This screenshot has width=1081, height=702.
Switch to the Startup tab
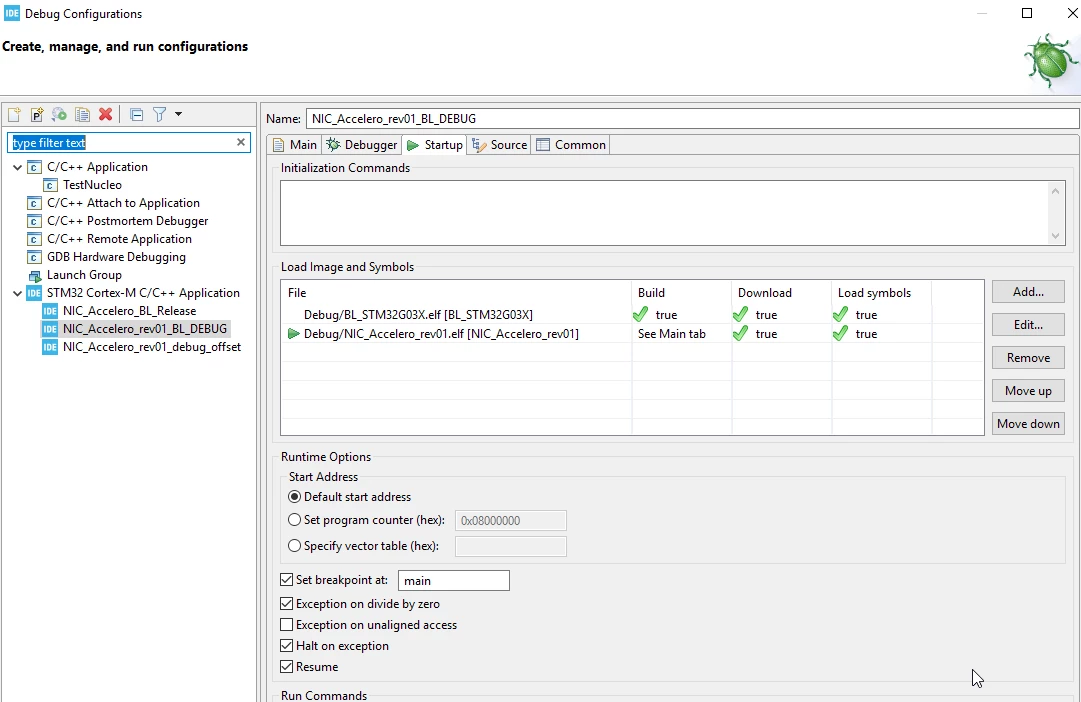[x=435, y=145]
